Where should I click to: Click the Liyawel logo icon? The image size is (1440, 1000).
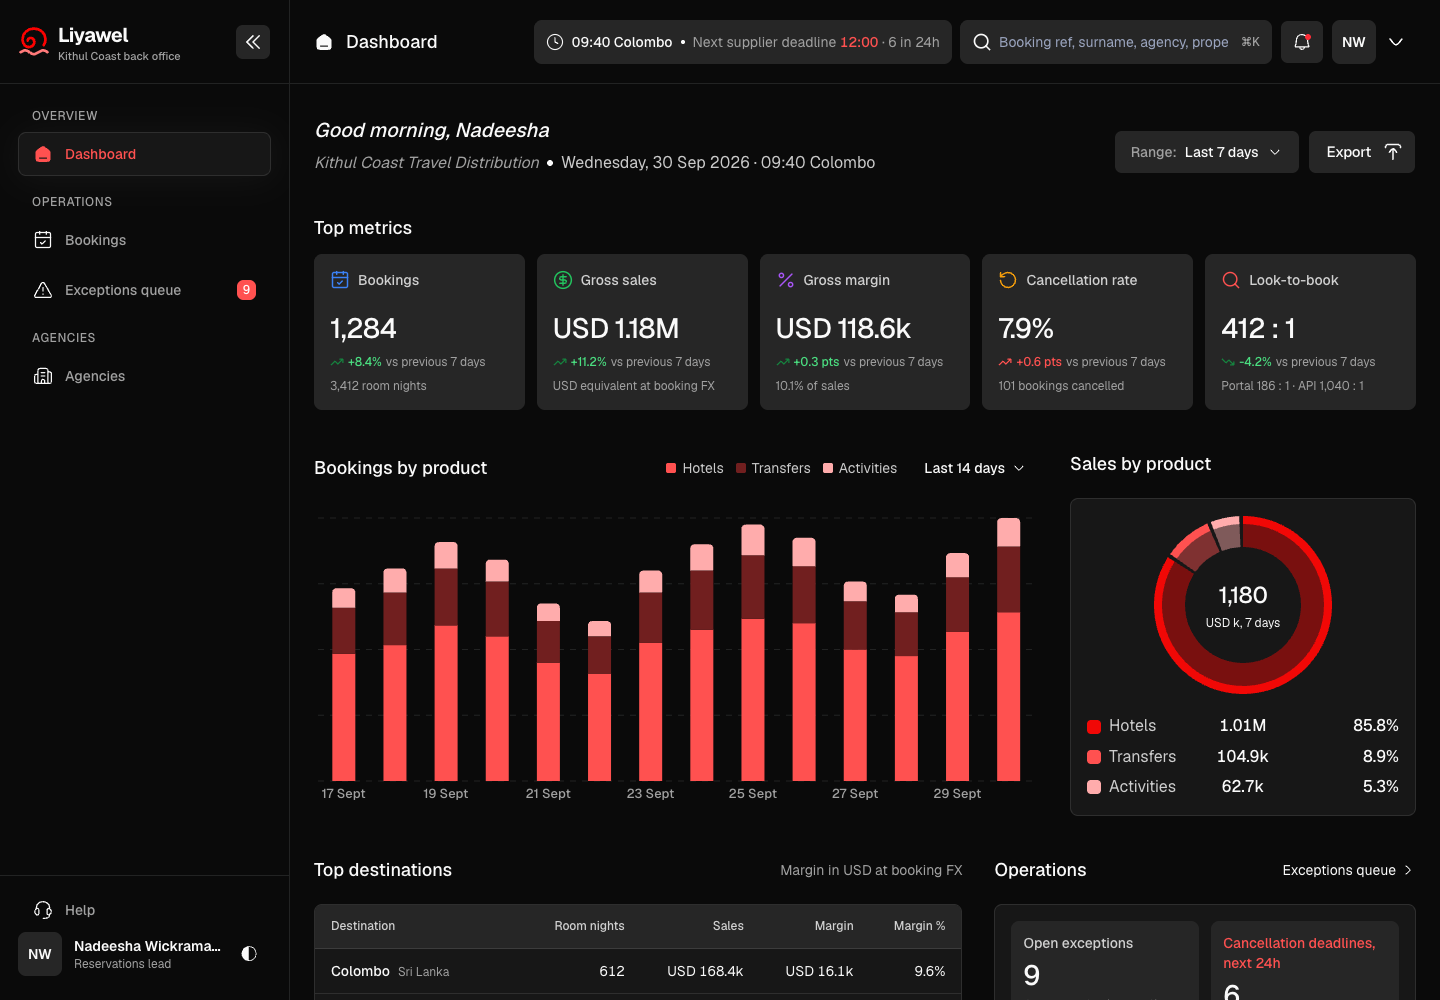pyautogui.click(x=34, y=42)
